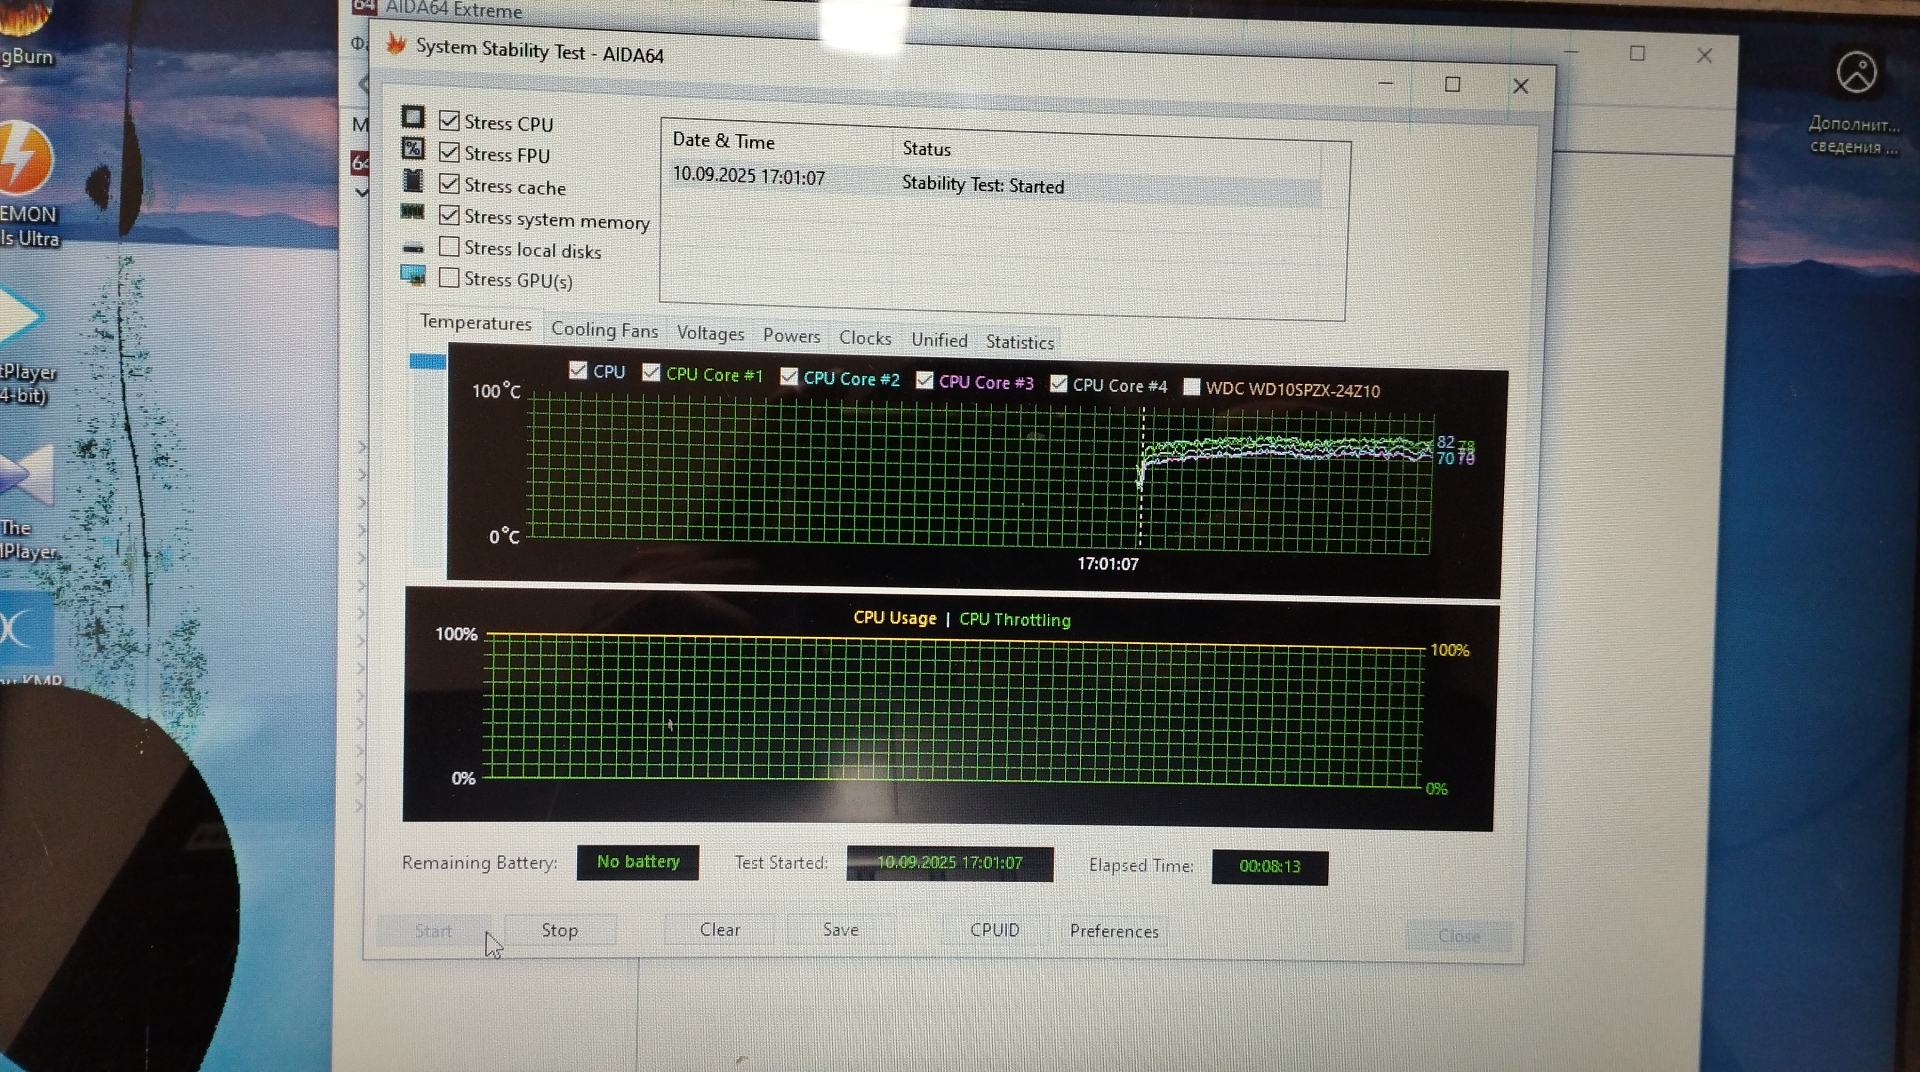Click the Stress cache icon
This screenshot has width=1920, height=1072.
pyautogui.click(x=412, y=181)
